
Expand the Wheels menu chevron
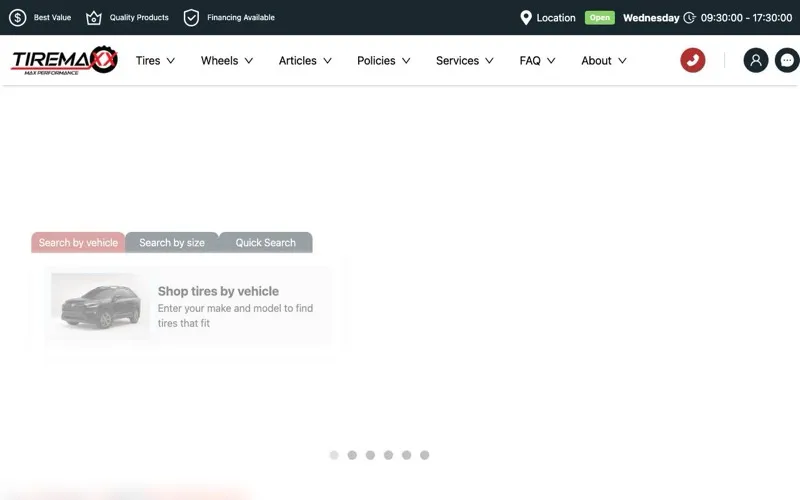pyautogui.click(x=249, y=61)
